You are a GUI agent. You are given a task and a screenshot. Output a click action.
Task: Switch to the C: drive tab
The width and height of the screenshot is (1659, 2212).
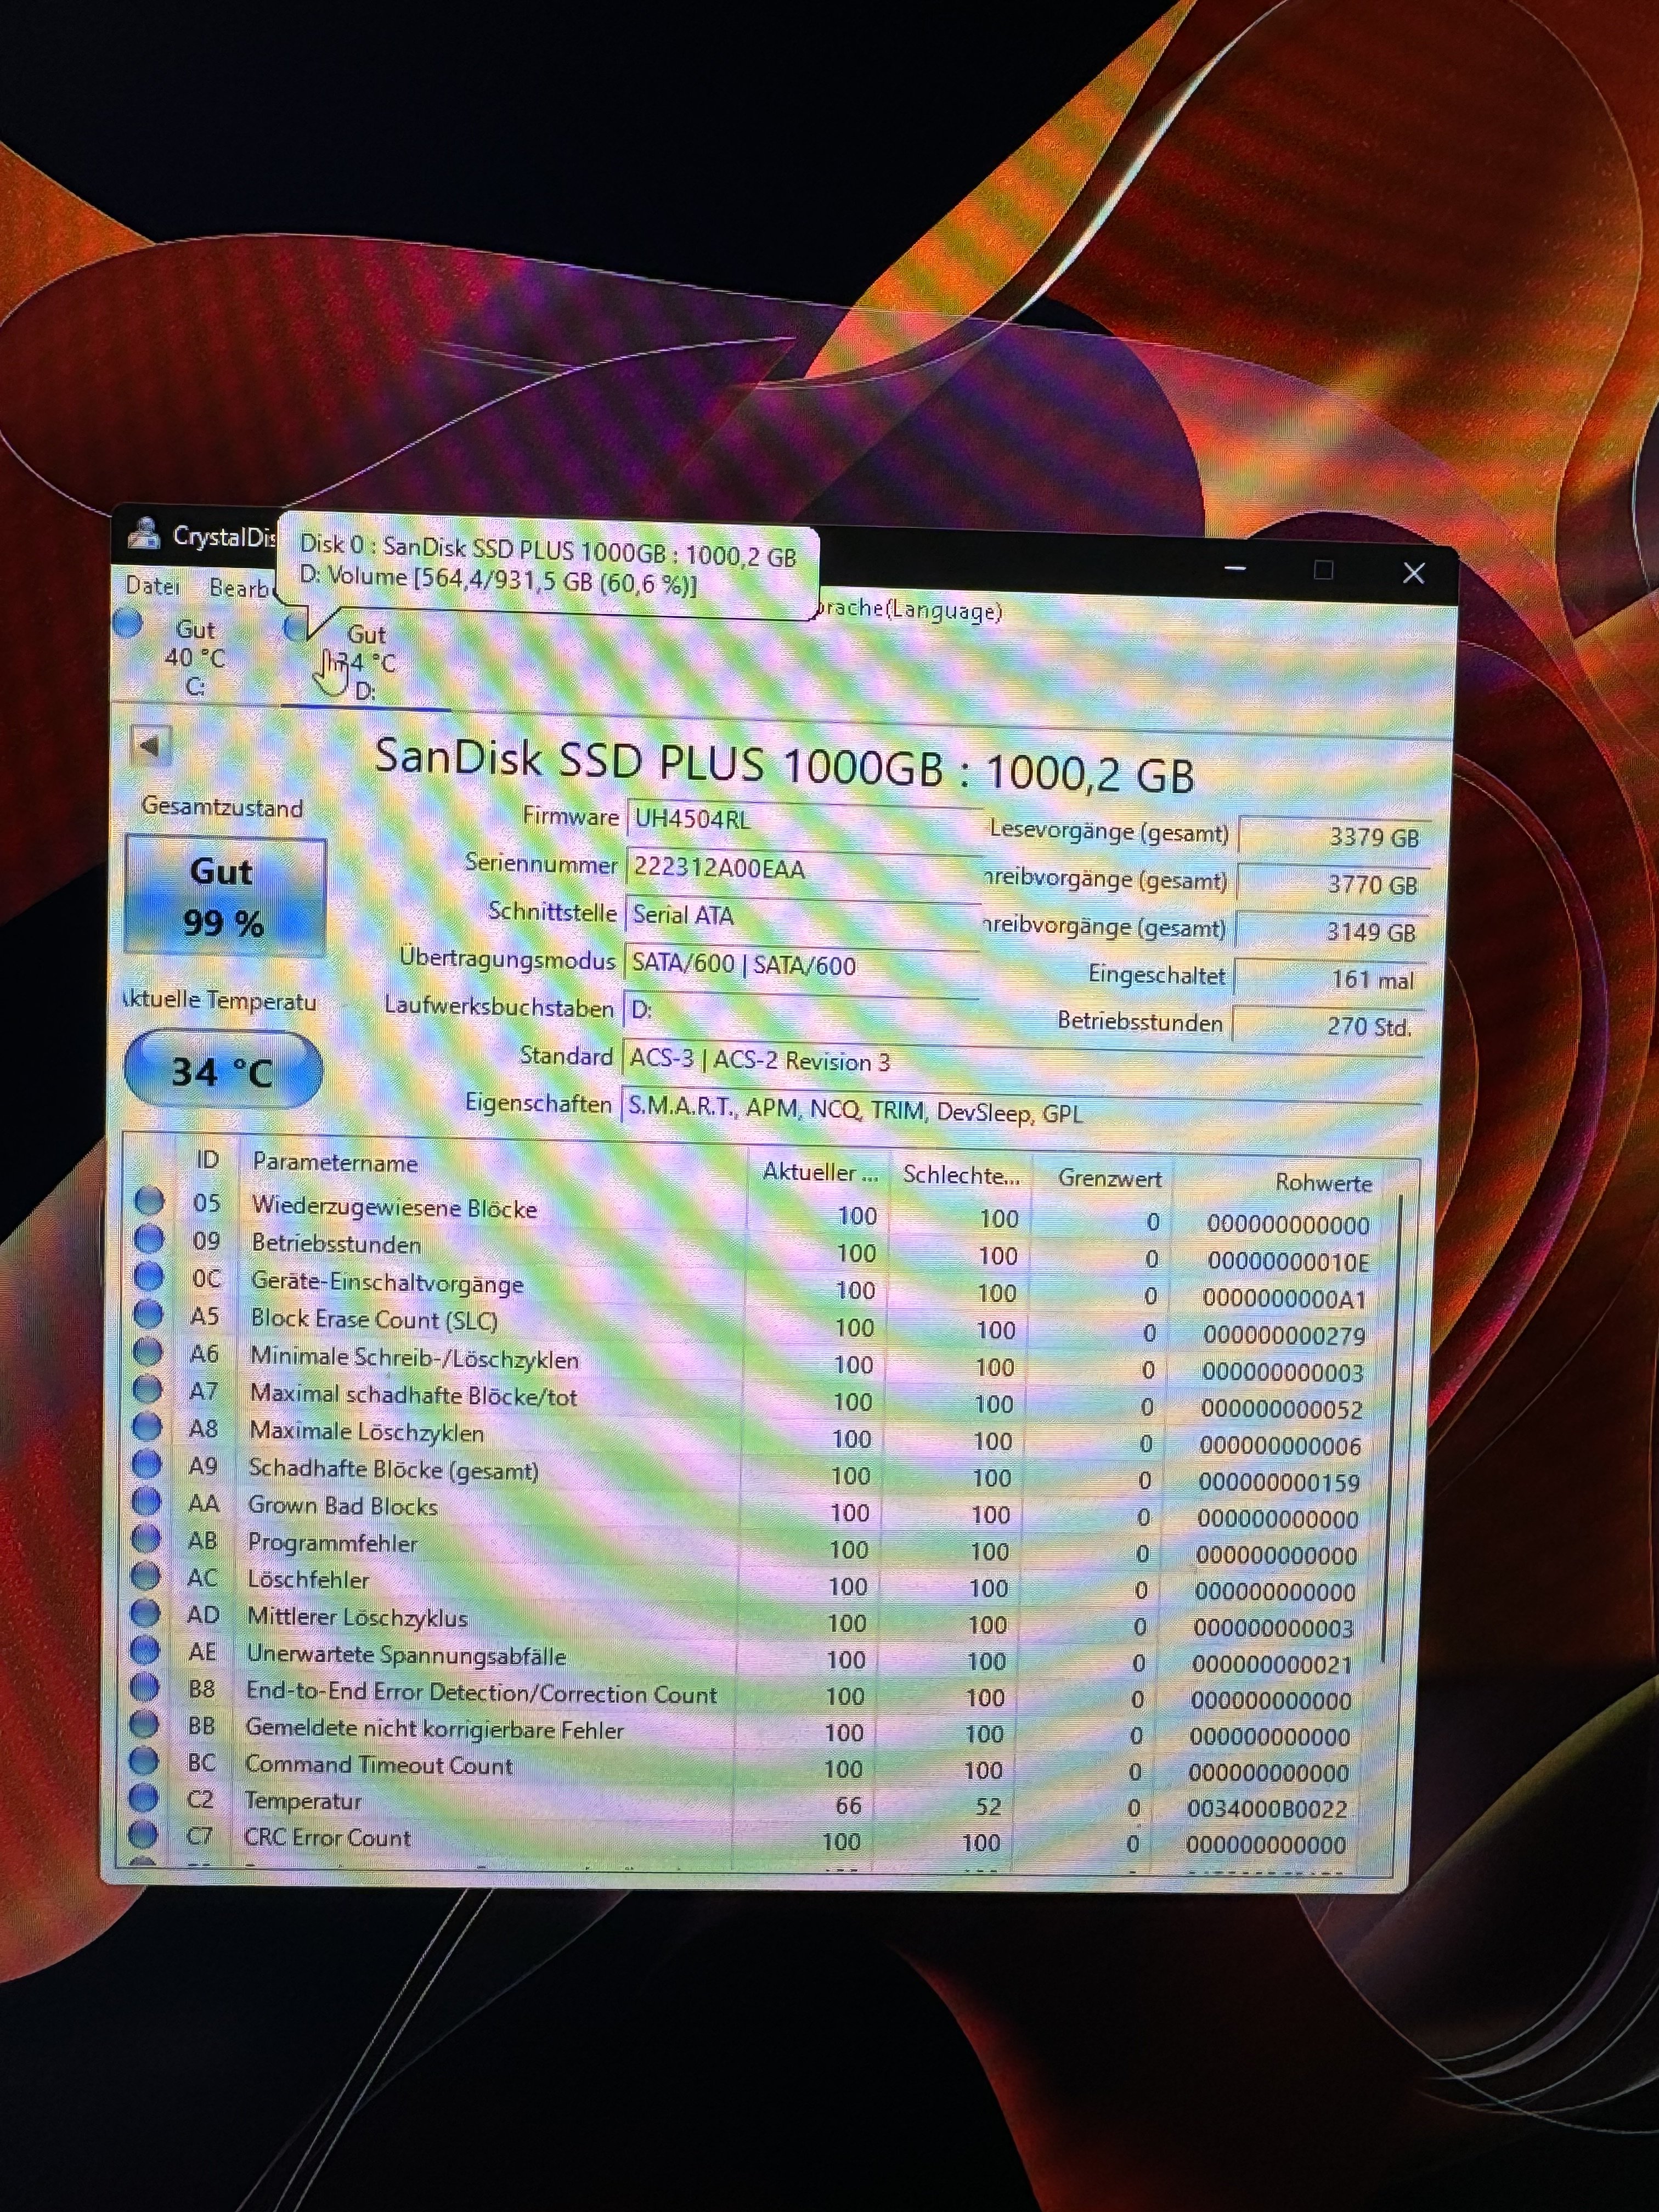(194, 657)
